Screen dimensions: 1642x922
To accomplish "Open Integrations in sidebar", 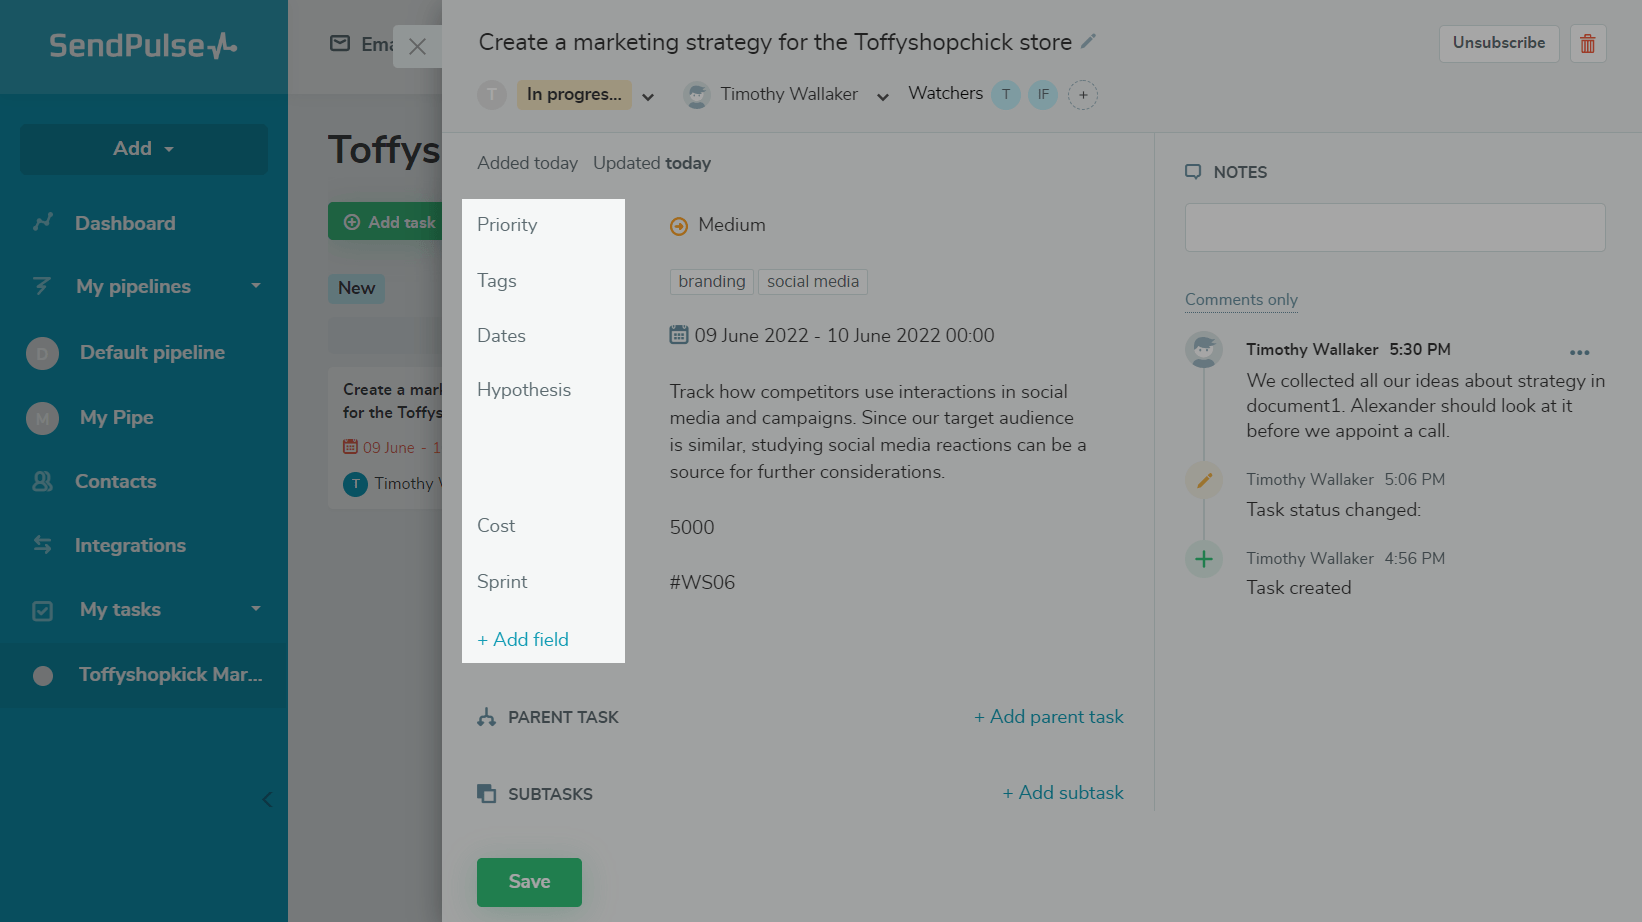I will 130,545.
